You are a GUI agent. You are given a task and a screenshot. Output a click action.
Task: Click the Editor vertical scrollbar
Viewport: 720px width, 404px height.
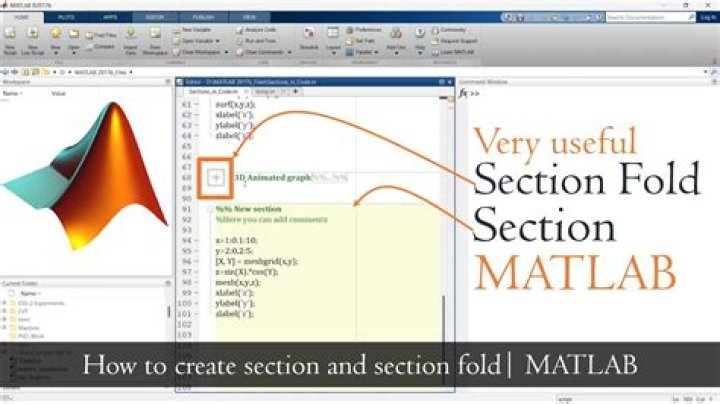444,340
